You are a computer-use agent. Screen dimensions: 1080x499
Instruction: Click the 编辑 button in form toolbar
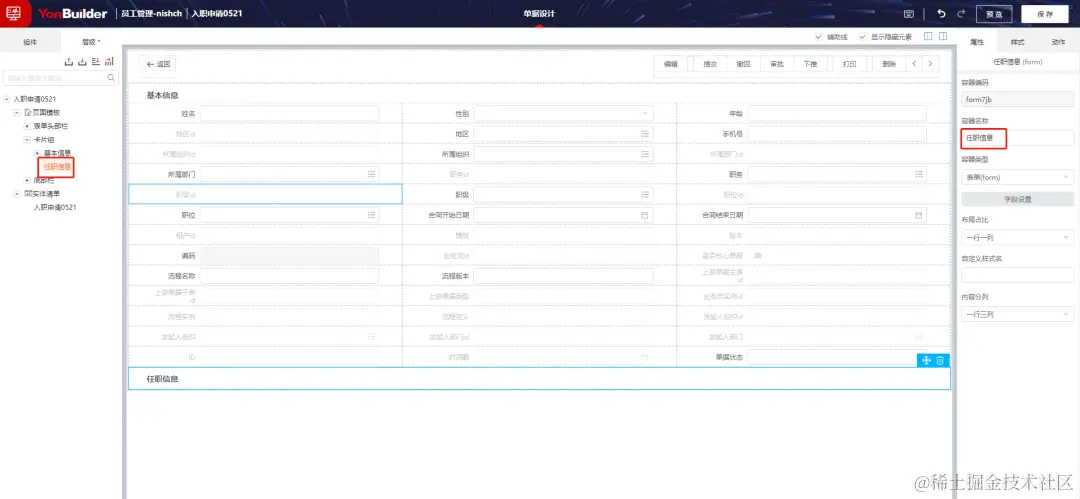671,64
